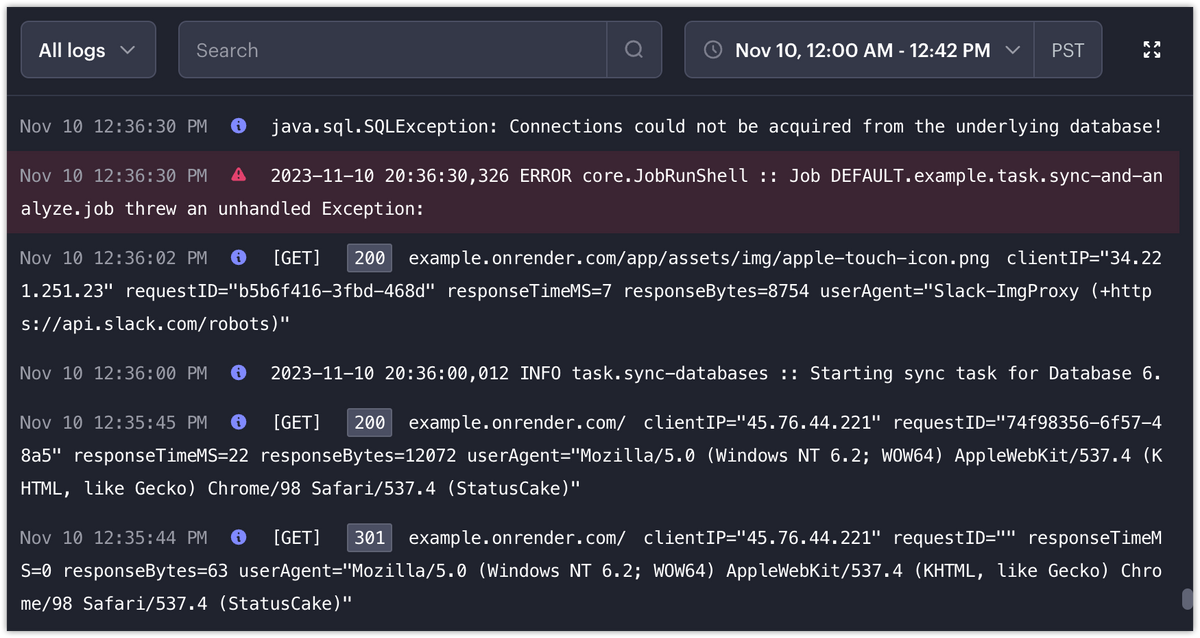
Task: Click the 200 badge on 12:35:45 request
Action: (370, 423)
